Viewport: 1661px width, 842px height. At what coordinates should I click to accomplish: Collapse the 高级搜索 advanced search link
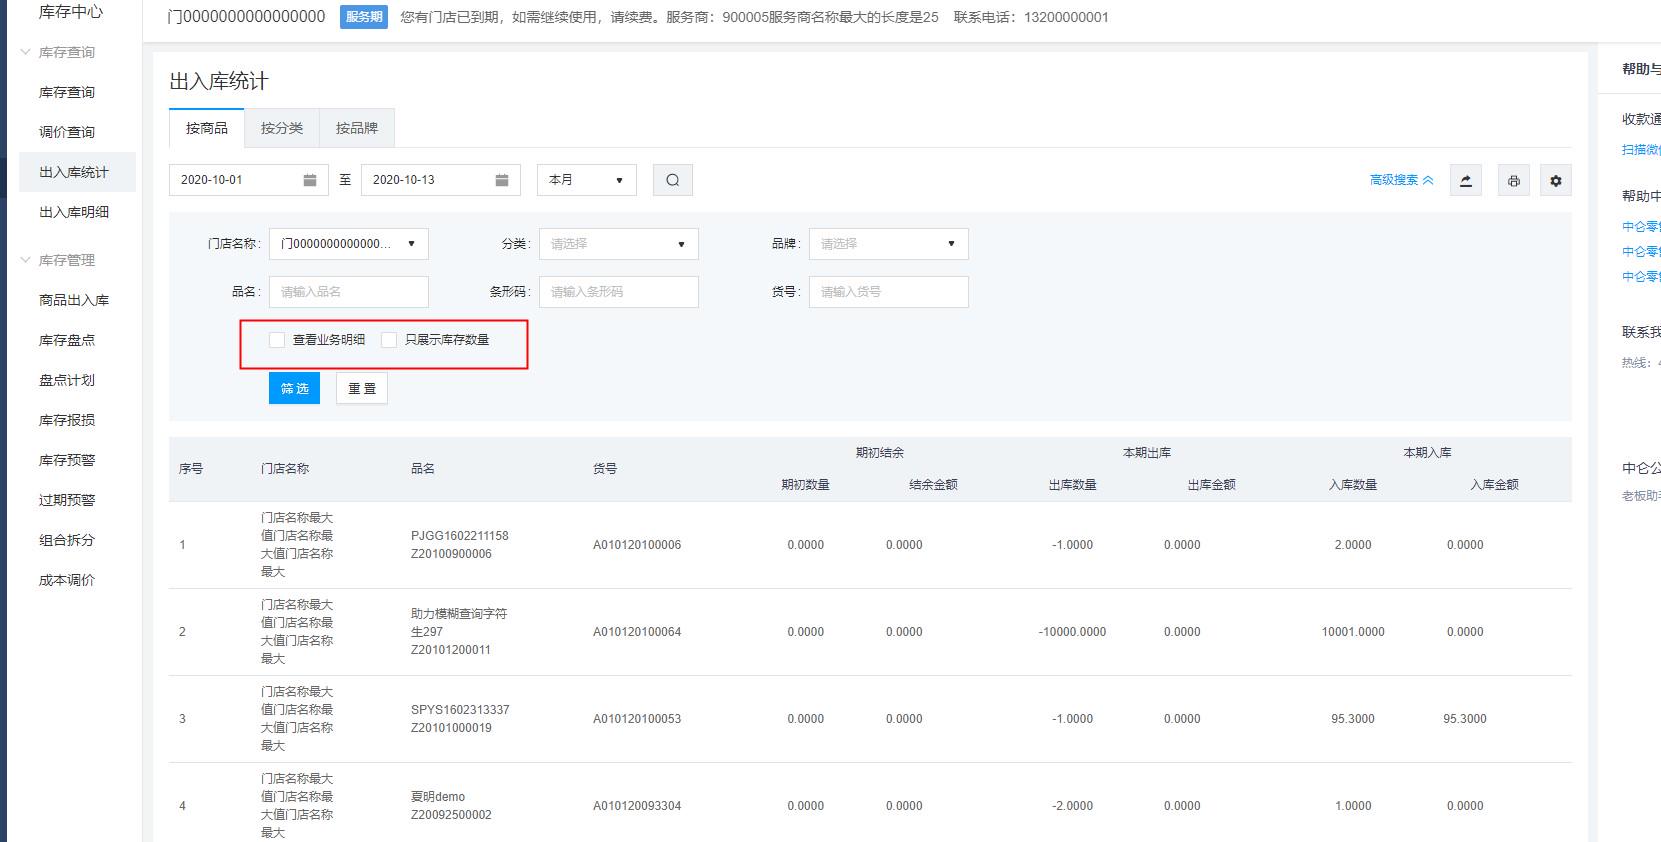pos(1401,180)
